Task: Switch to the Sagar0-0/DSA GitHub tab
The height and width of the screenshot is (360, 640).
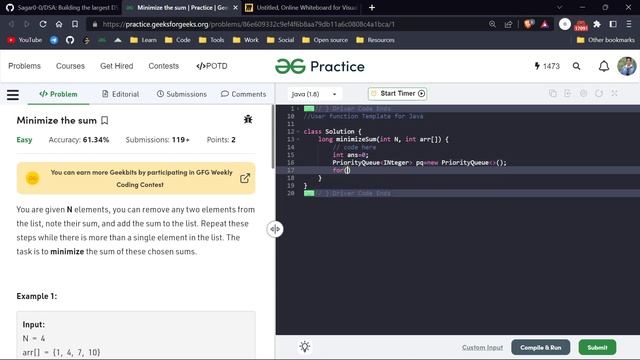Action: pos(61,7)
